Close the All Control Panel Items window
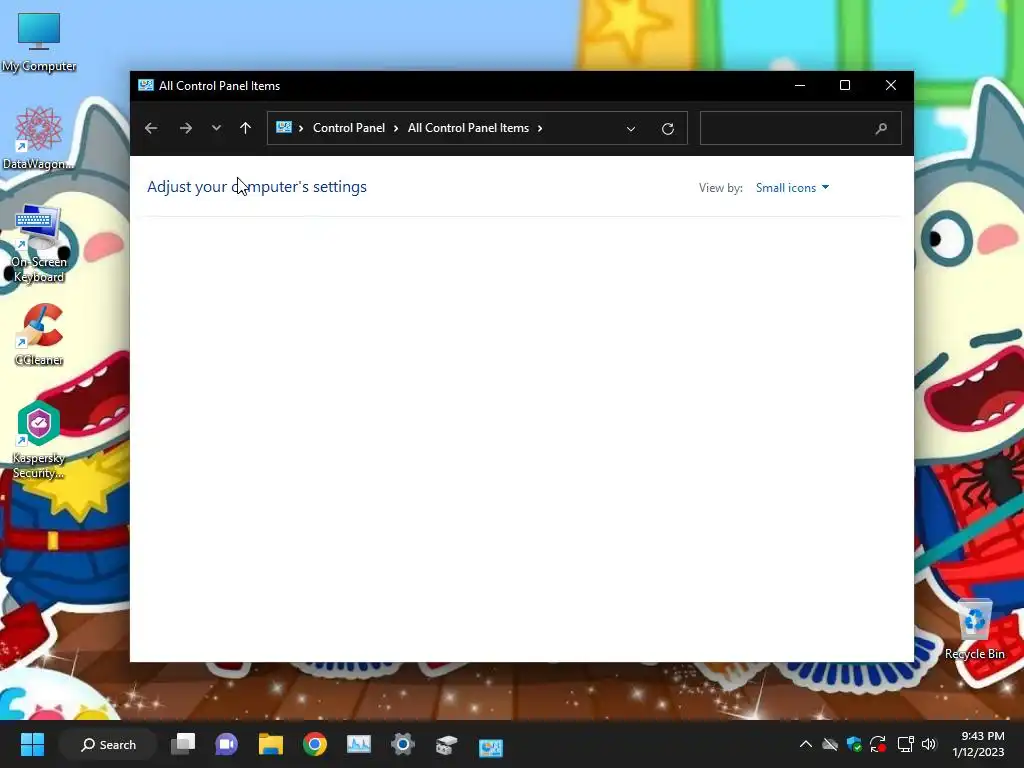 tap(891, 86)
